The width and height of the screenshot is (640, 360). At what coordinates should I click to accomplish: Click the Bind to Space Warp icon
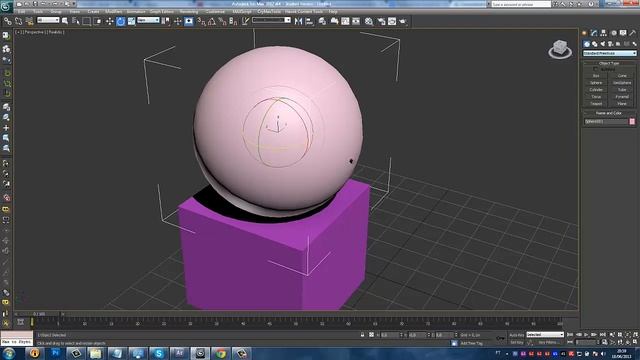pyautogui.click(x=29, y=21)
